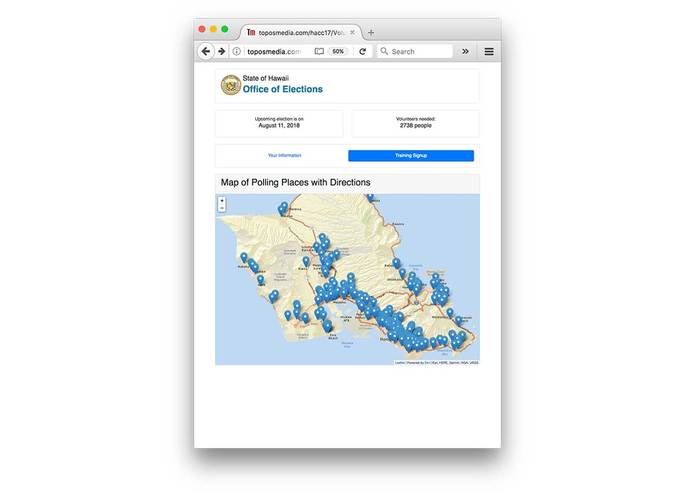The image size is (695, 494).
Task: Click the red close window button
Action: point(202,29)
